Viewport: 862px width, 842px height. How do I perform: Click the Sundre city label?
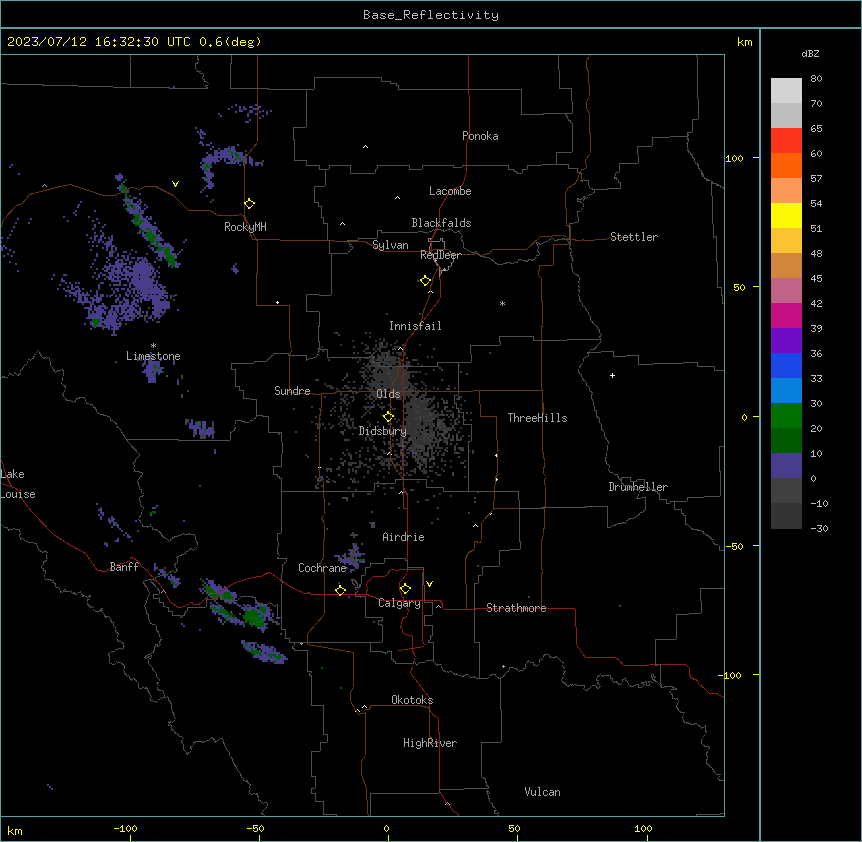(x=292, y=391)
